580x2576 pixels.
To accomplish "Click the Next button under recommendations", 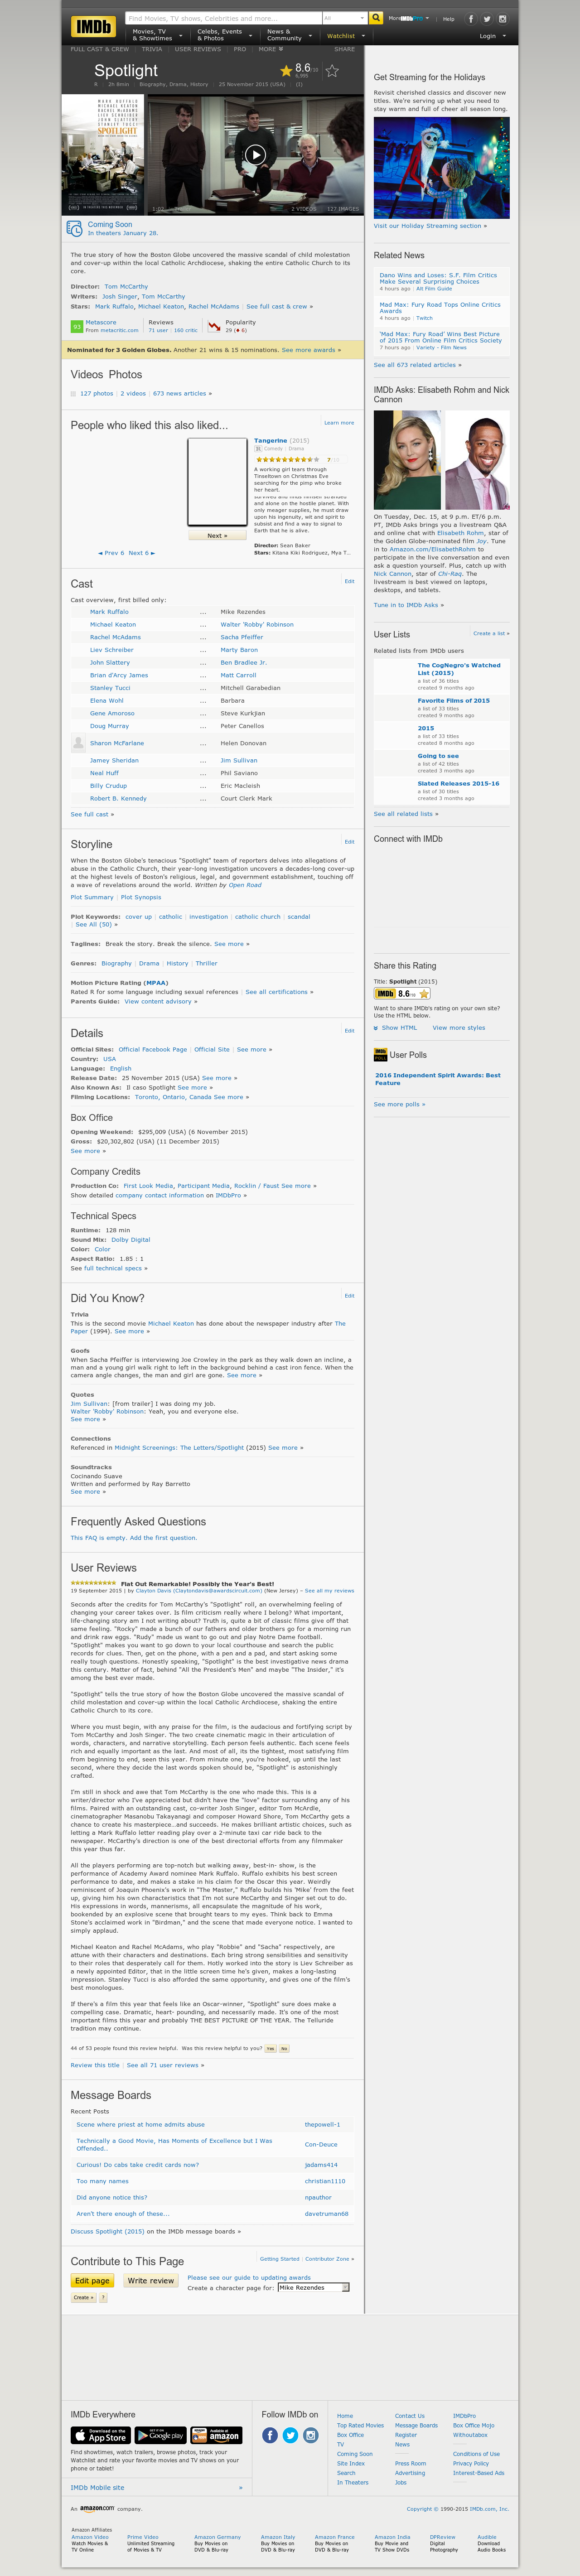I will (217, 535).
